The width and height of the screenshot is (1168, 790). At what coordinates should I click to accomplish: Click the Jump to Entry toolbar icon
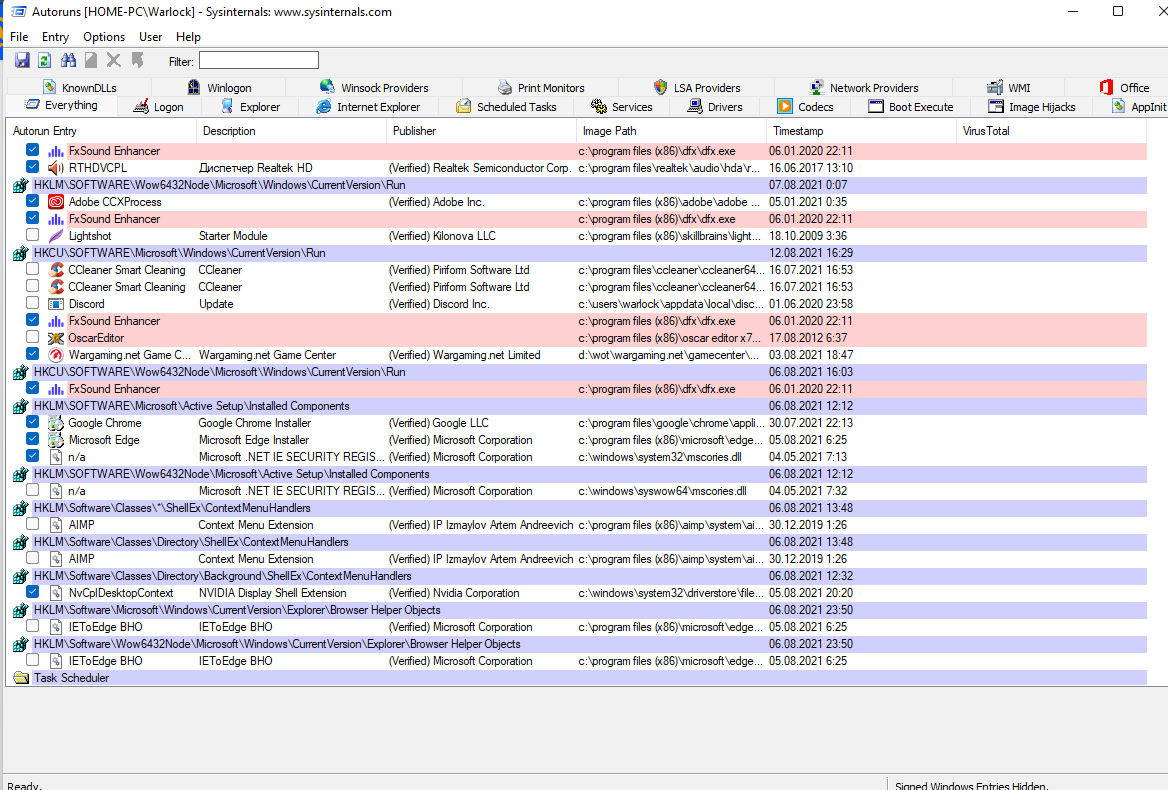pos(137,60)
